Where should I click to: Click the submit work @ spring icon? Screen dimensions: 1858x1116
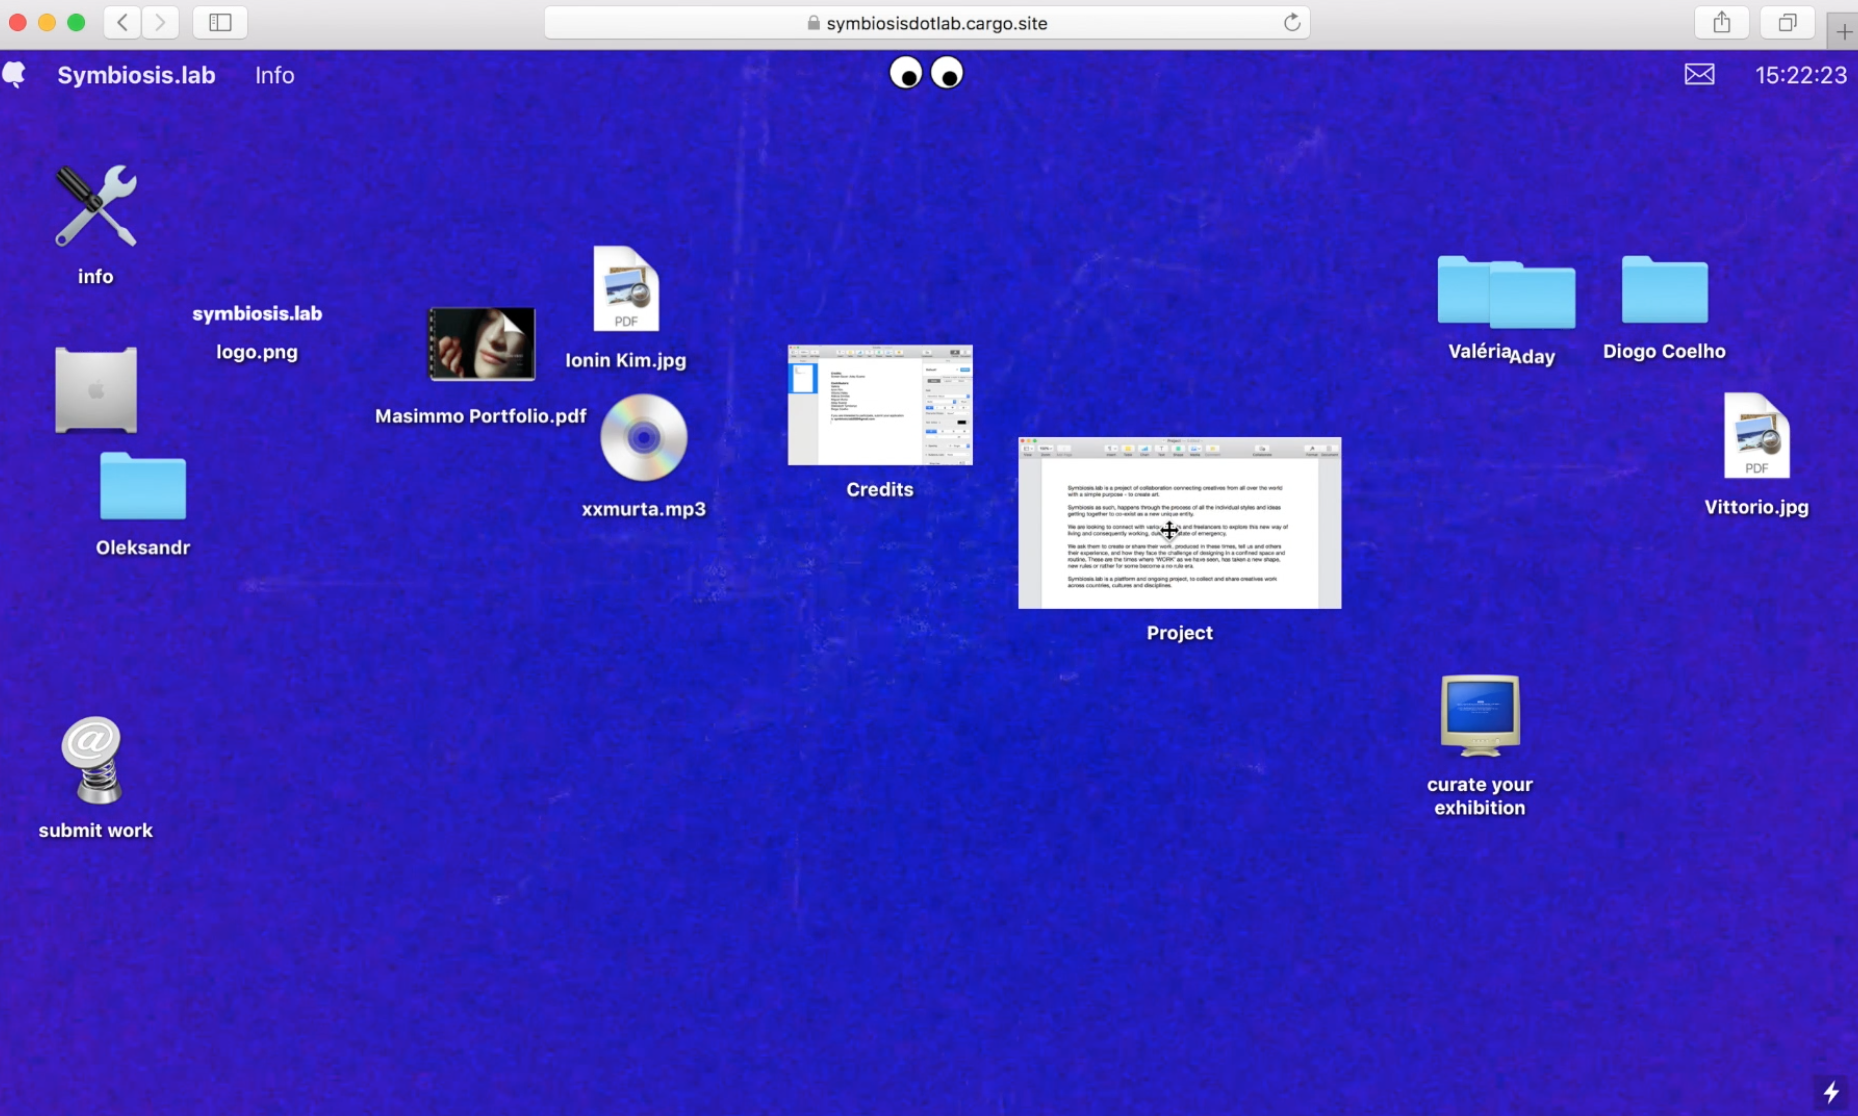pyautogui.click(x=93, y=760)
